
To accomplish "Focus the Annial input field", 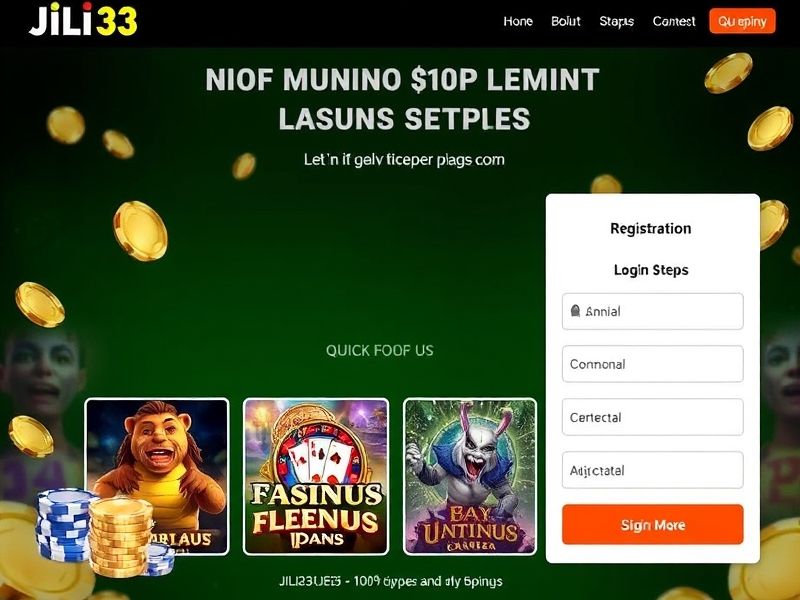I will 653,311.
